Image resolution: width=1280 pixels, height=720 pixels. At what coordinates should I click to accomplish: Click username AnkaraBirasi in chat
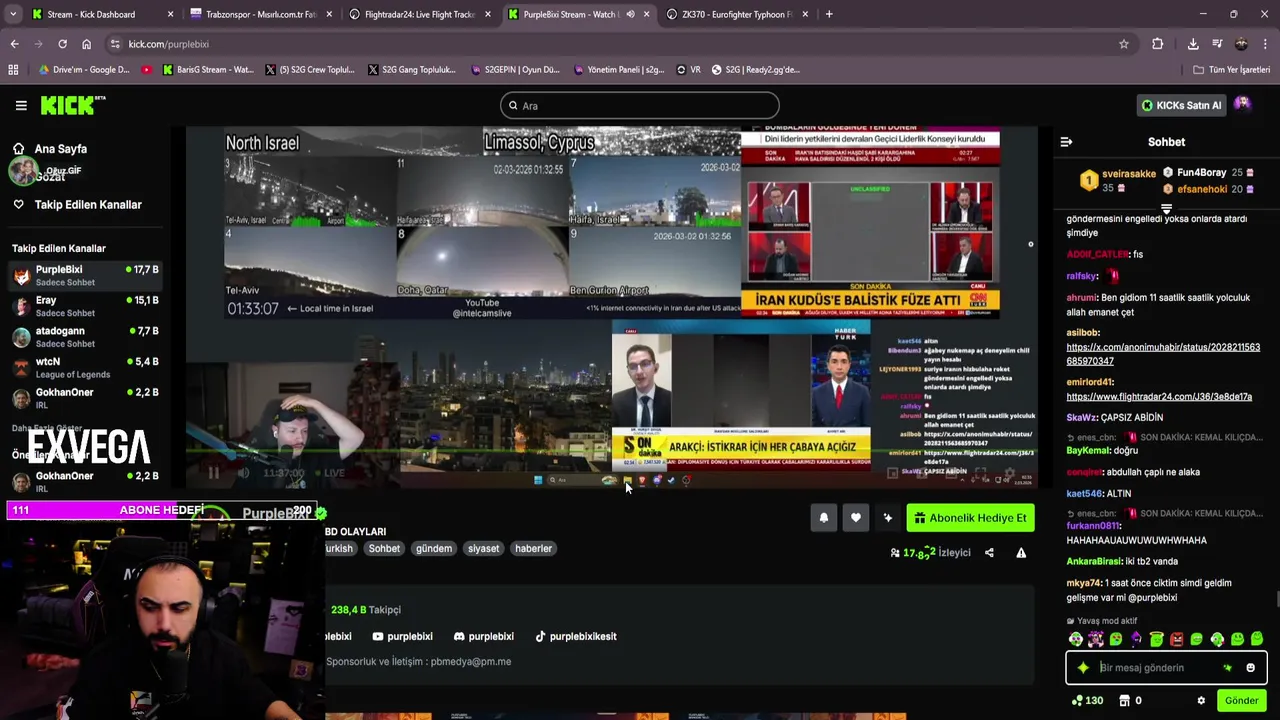pyautogui.click(x=1094, y=561)
